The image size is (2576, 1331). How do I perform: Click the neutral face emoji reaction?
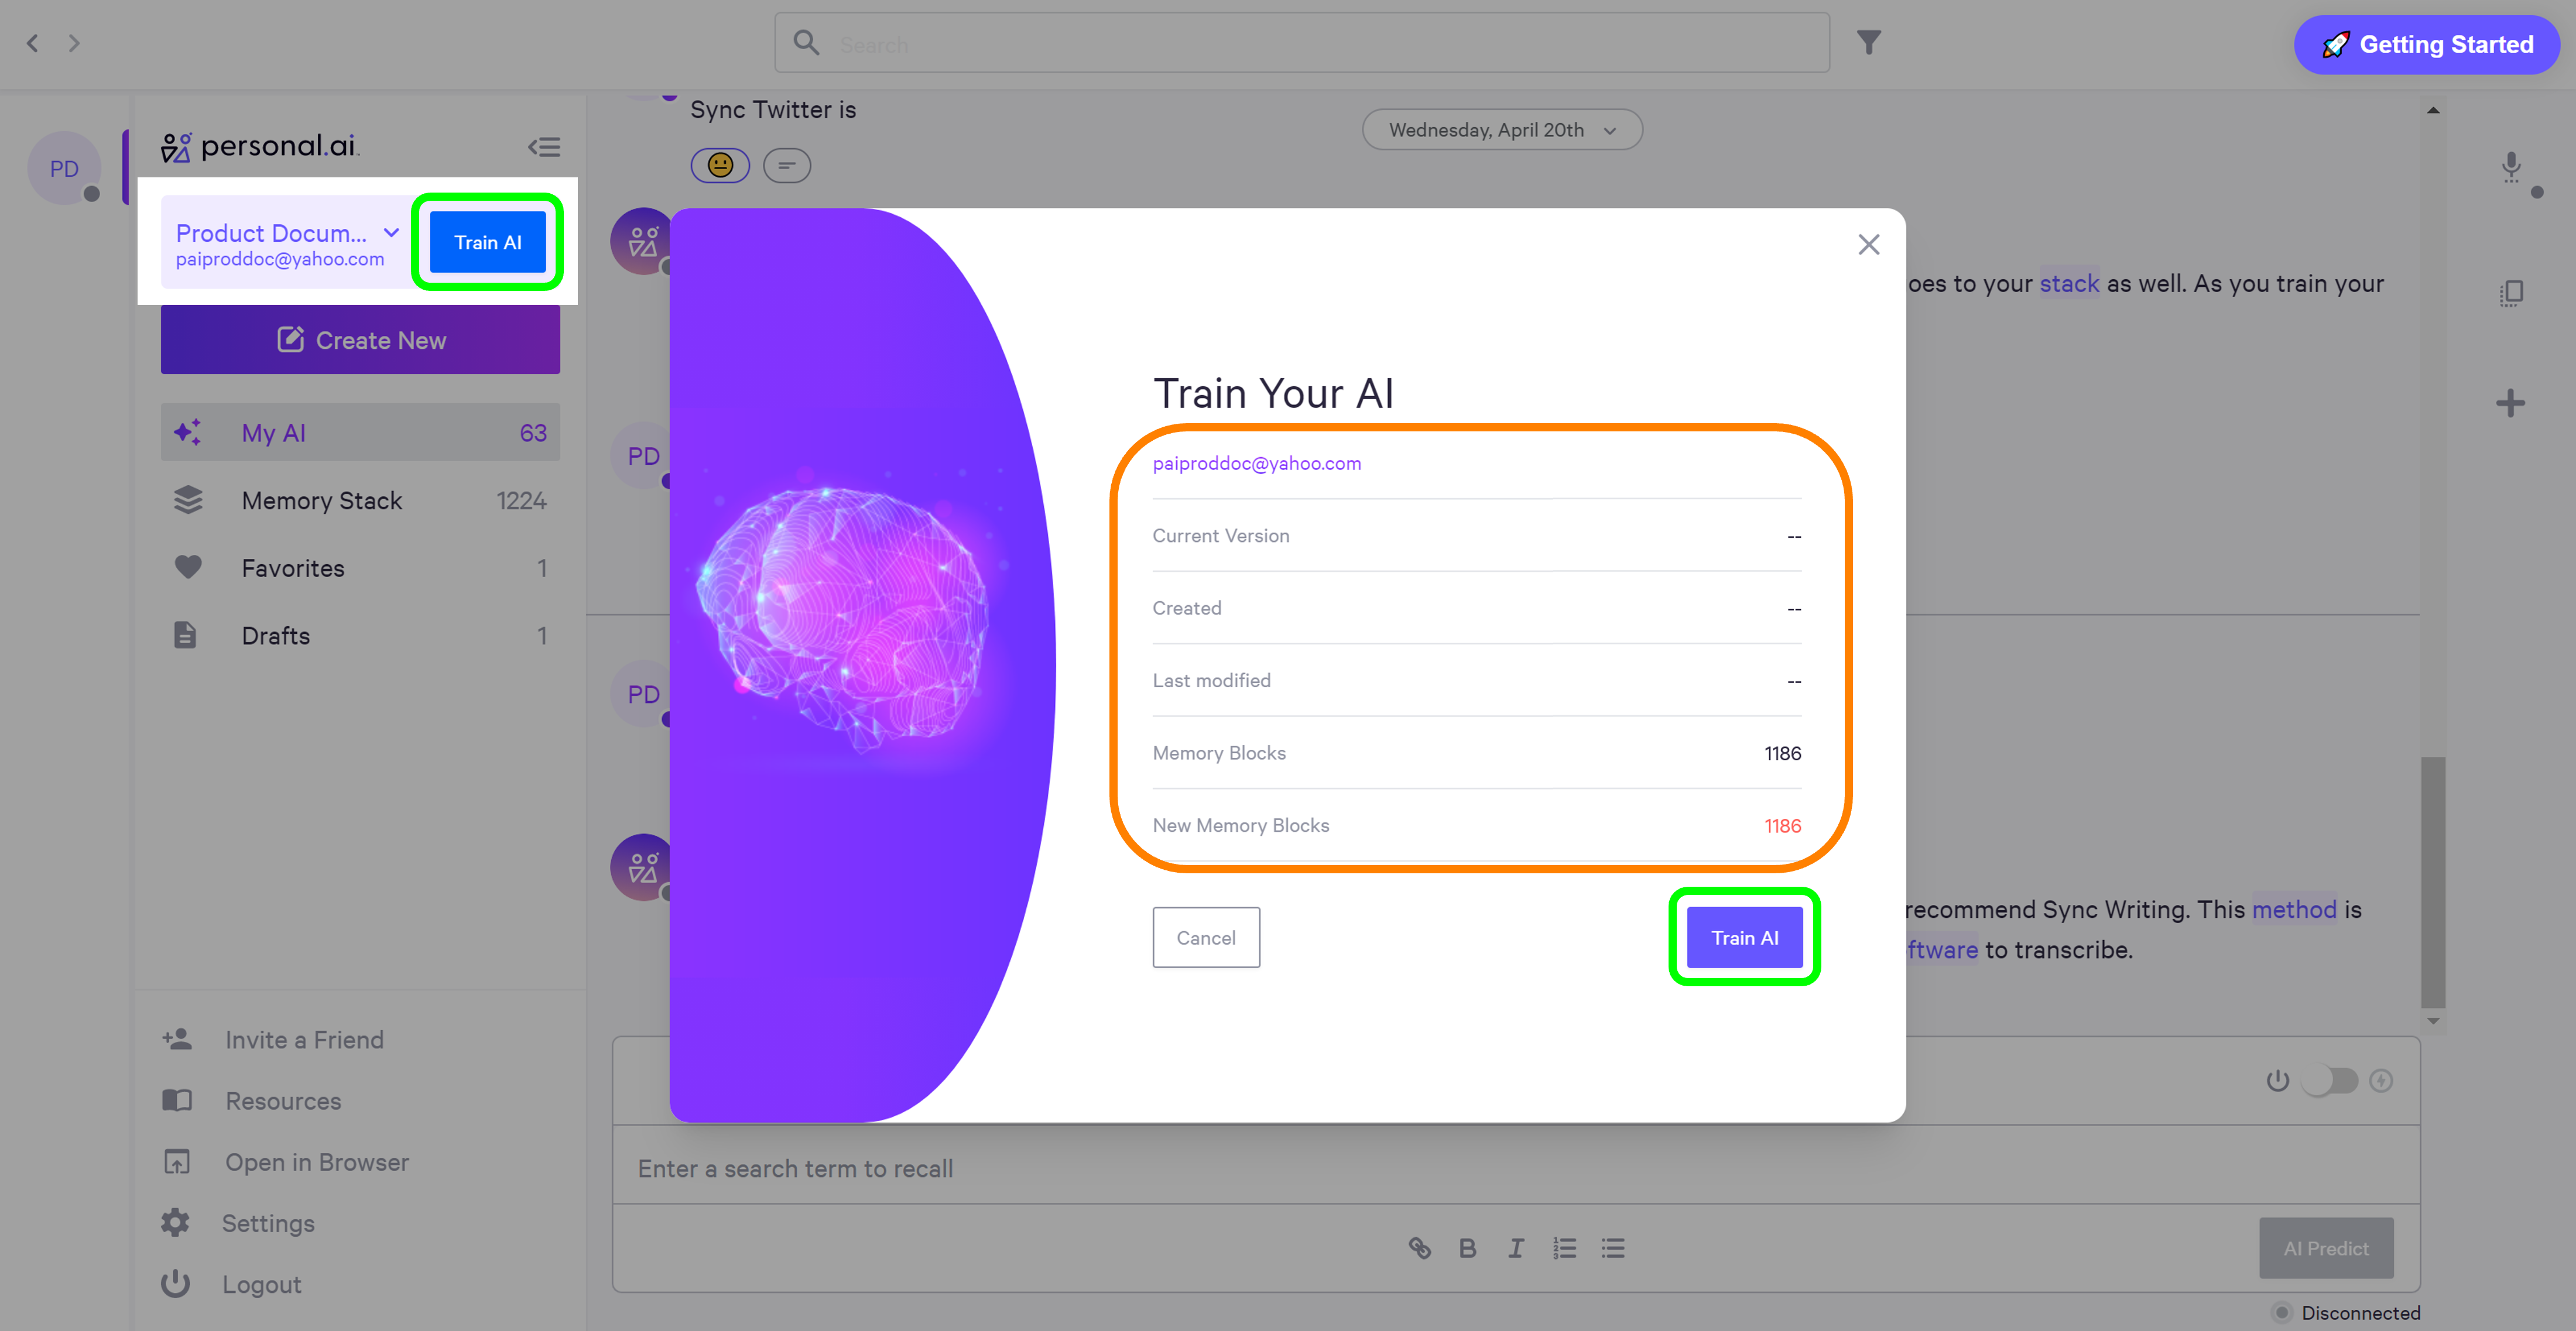720,165
